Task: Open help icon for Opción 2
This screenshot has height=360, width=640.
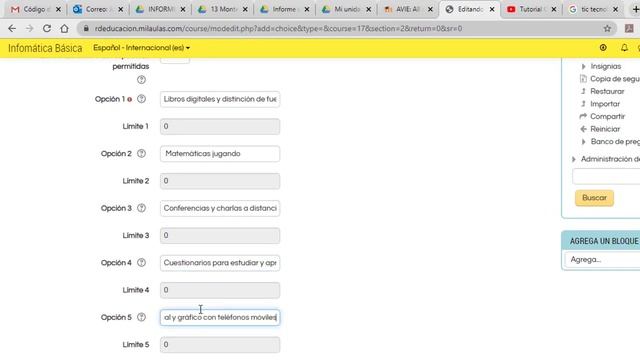Action: (x=141, y=153)
